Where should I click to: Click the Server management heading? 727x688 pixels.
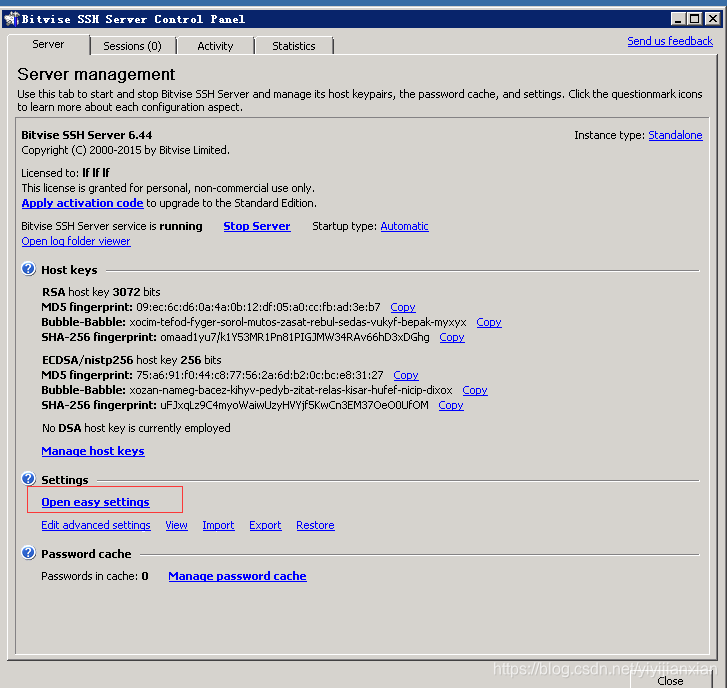[x=96, y=74]
